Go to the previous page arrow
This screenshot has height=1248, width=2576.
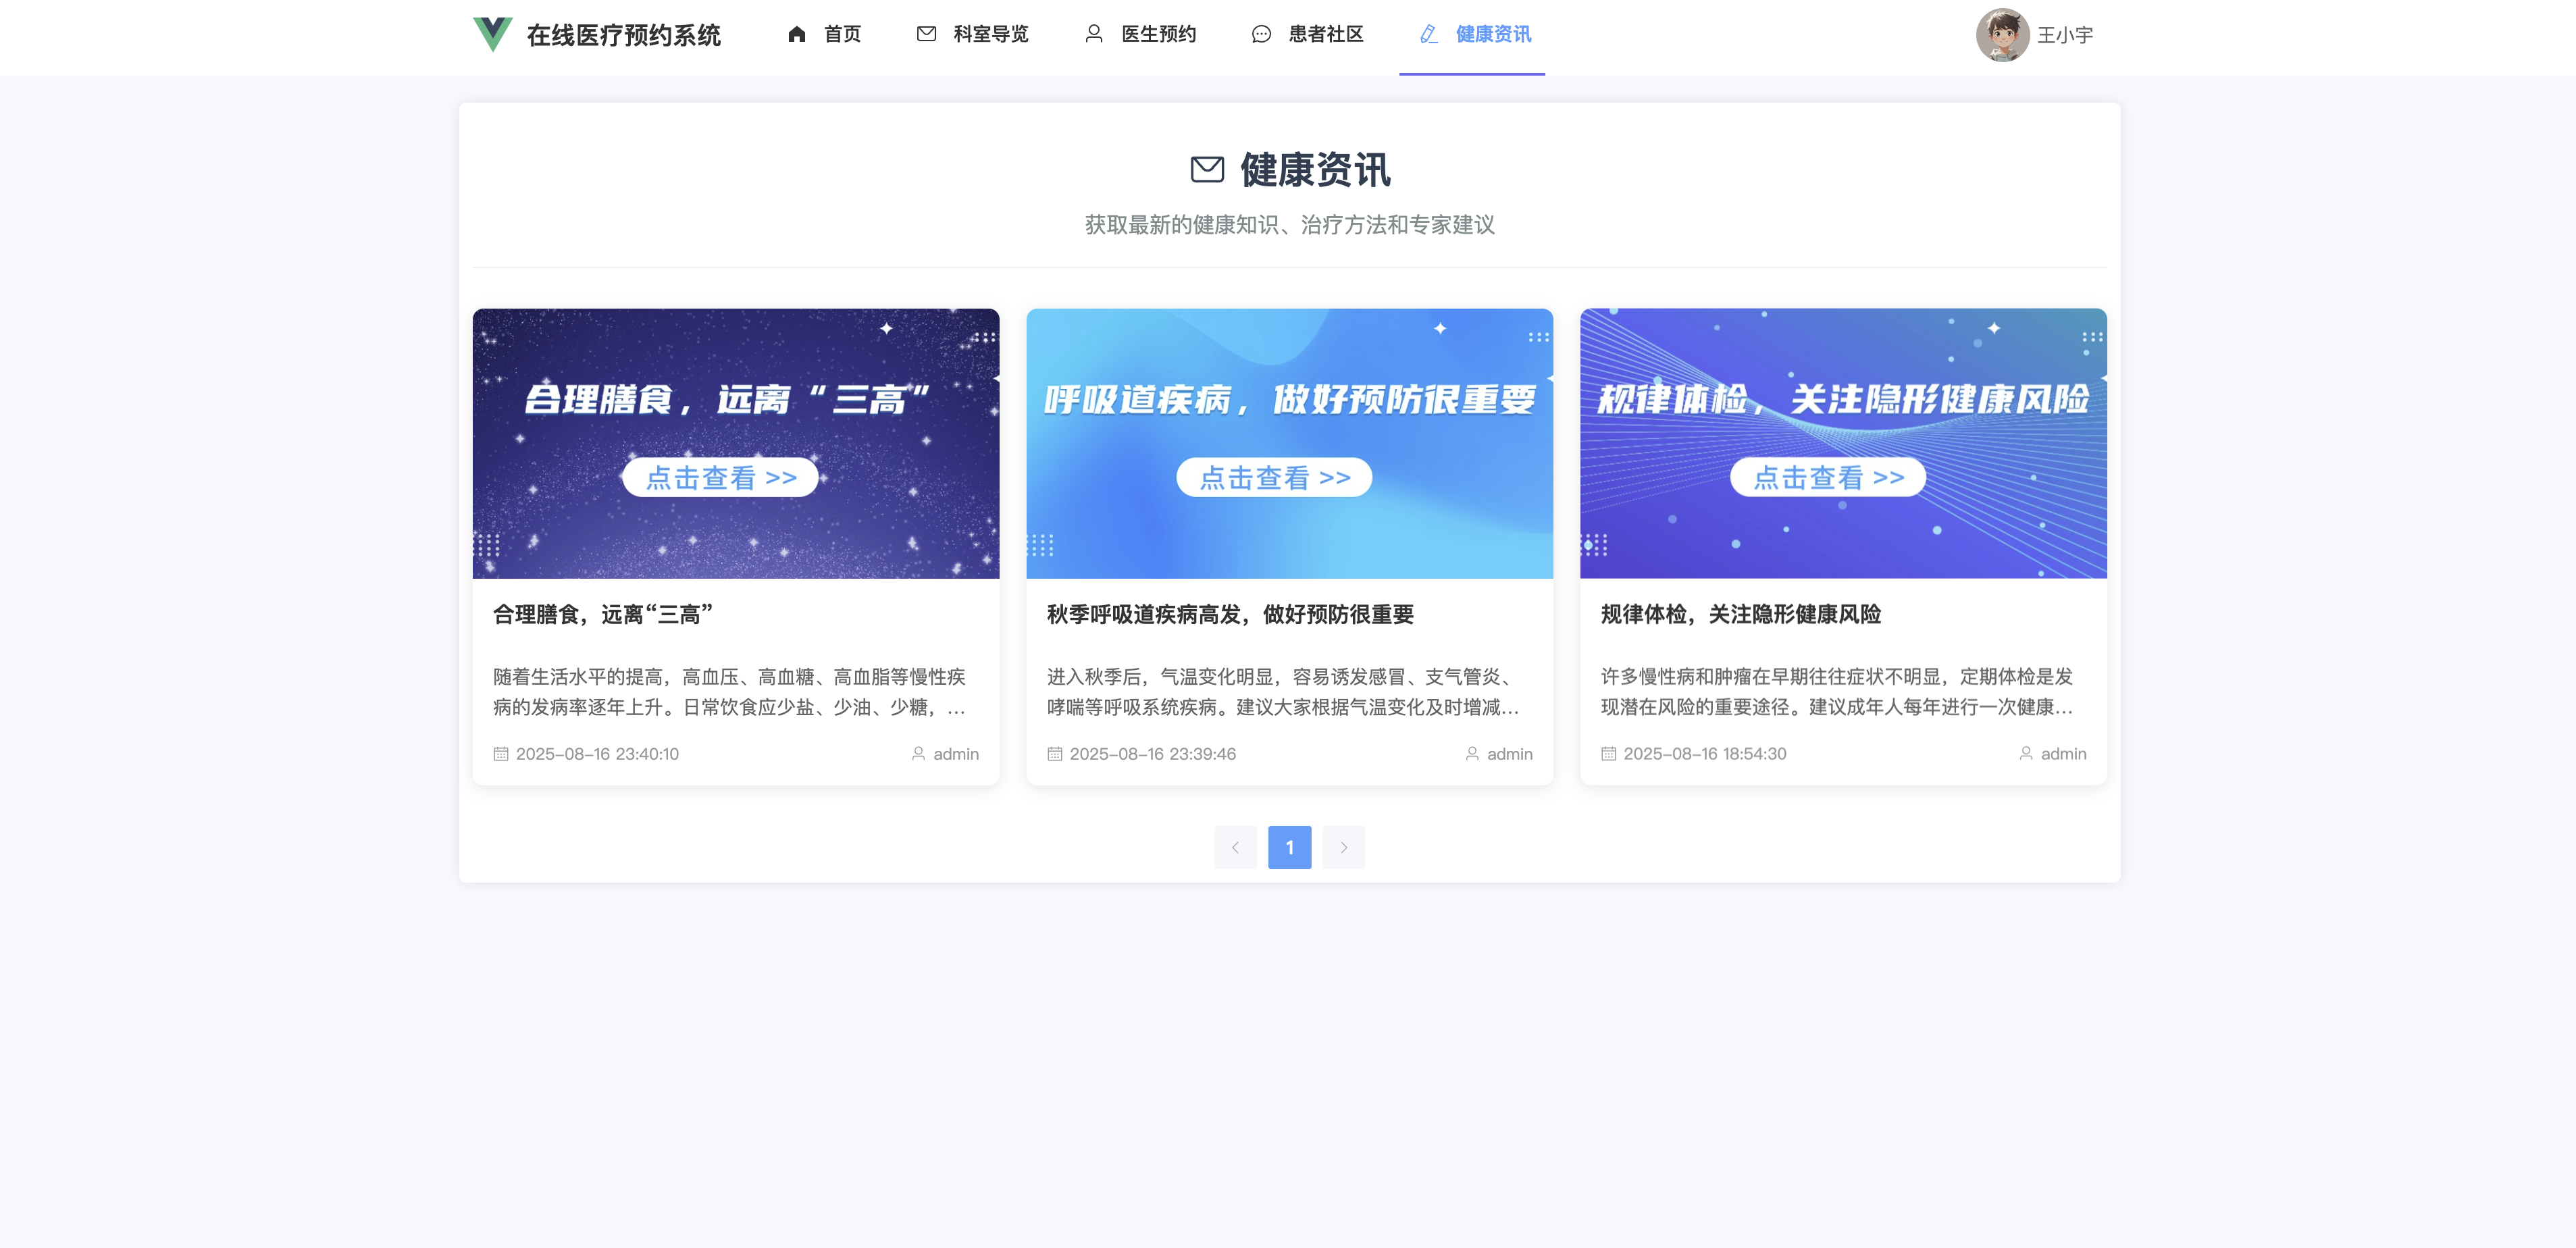click(x=1235, y=848)
